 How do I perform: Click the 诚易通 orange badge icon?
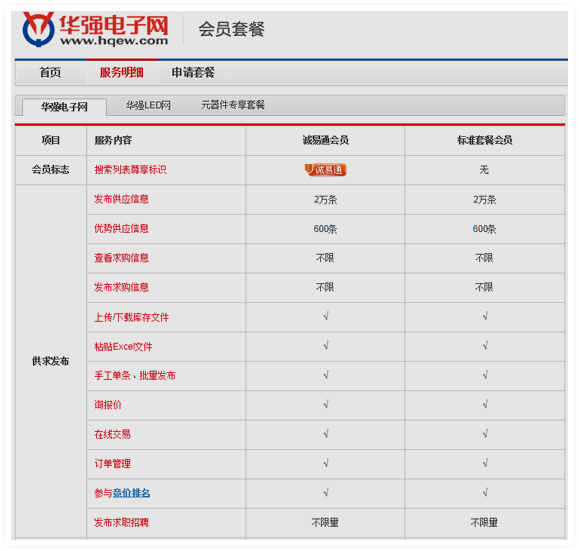coord(325,170)
